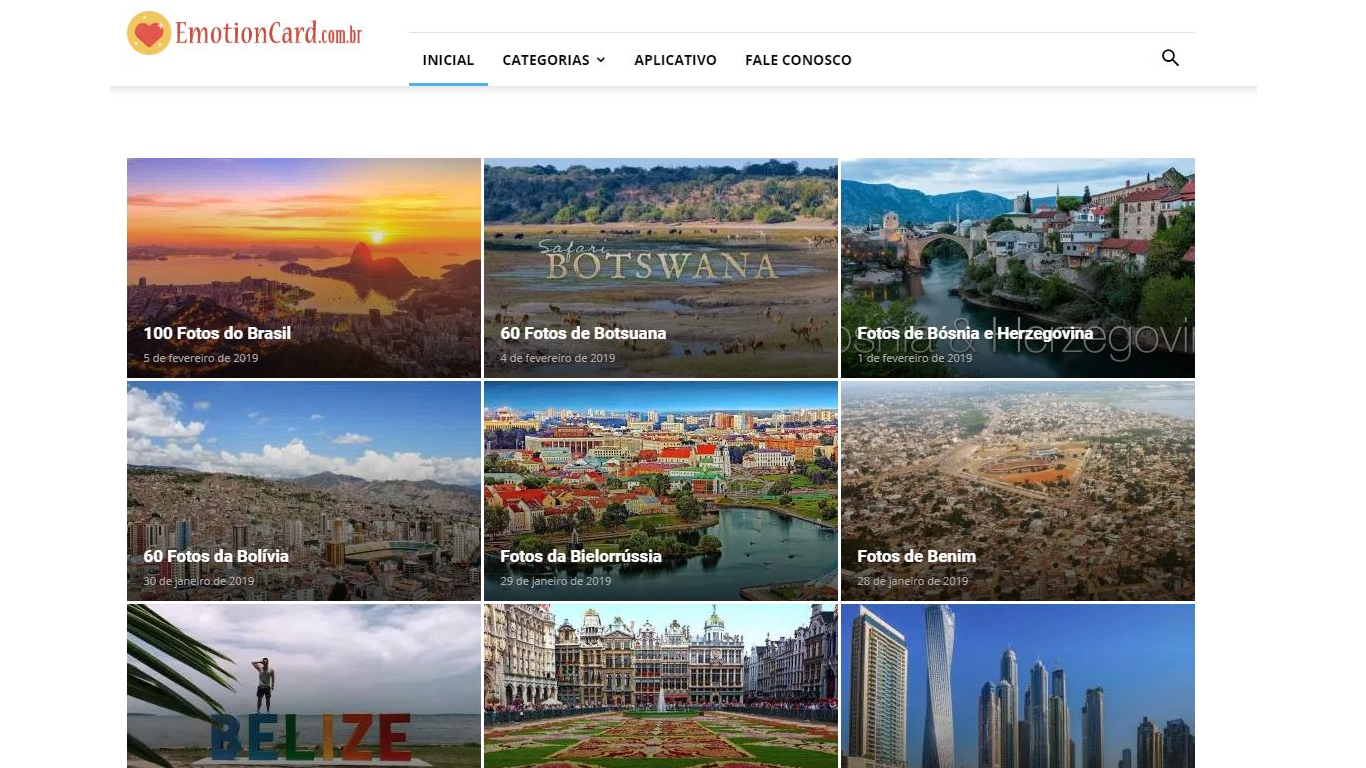Viewport: 1366px width, 768px height.
Task: Click the '5 de fevereiro de 2019' date
Action: pos(201,358)
